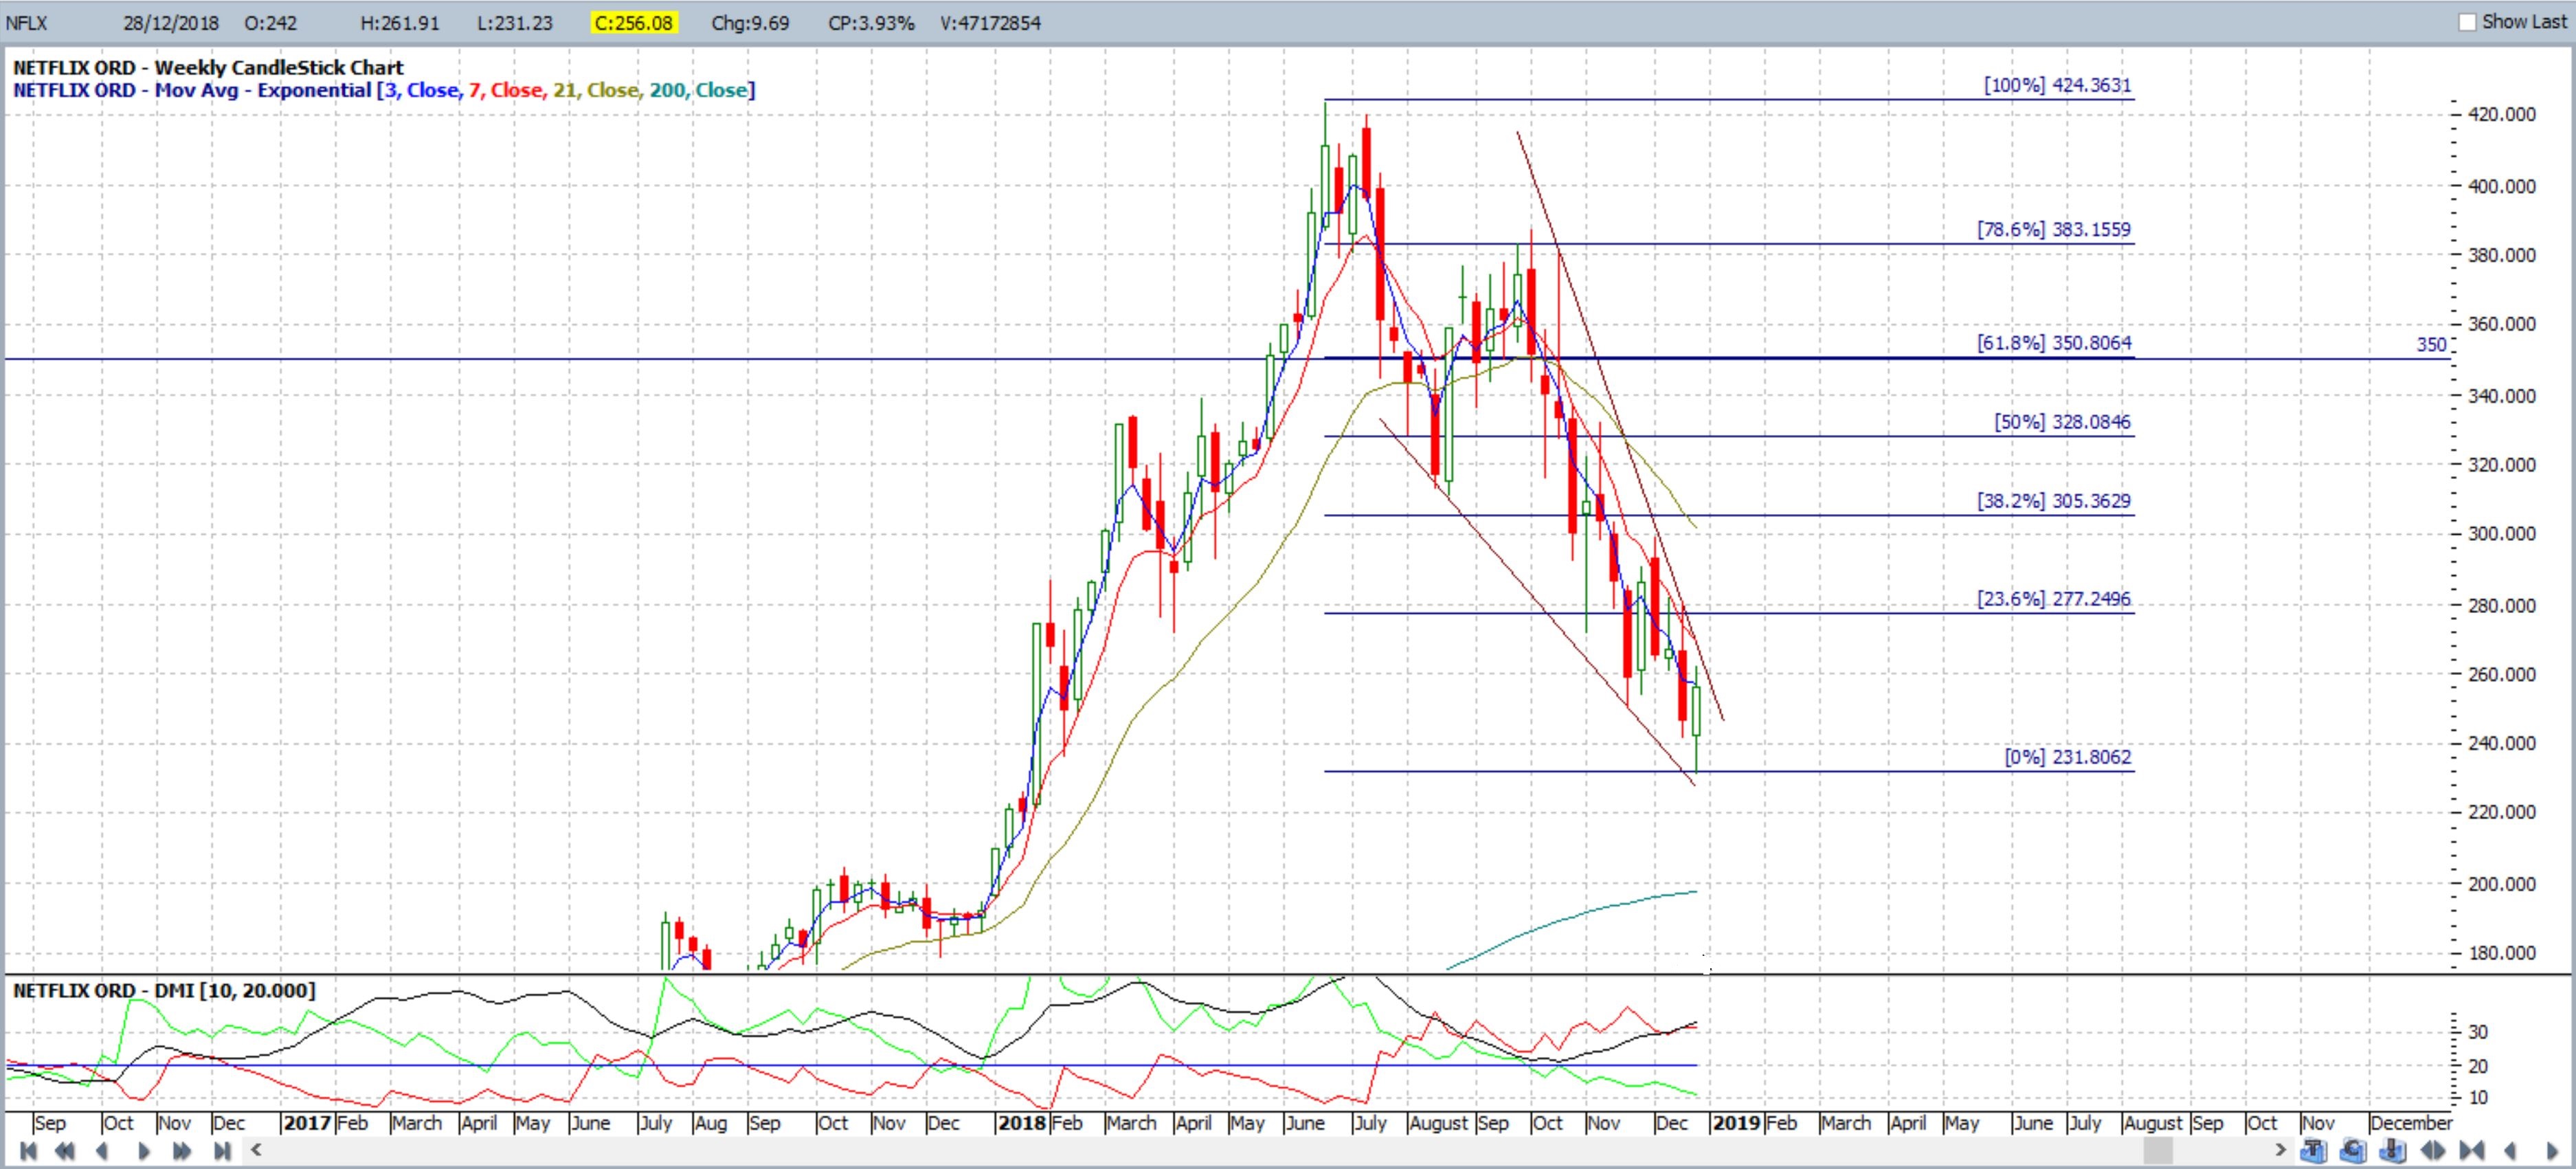Click the [100%] 424.3631 Fibonacci label

click(2058, 85)
